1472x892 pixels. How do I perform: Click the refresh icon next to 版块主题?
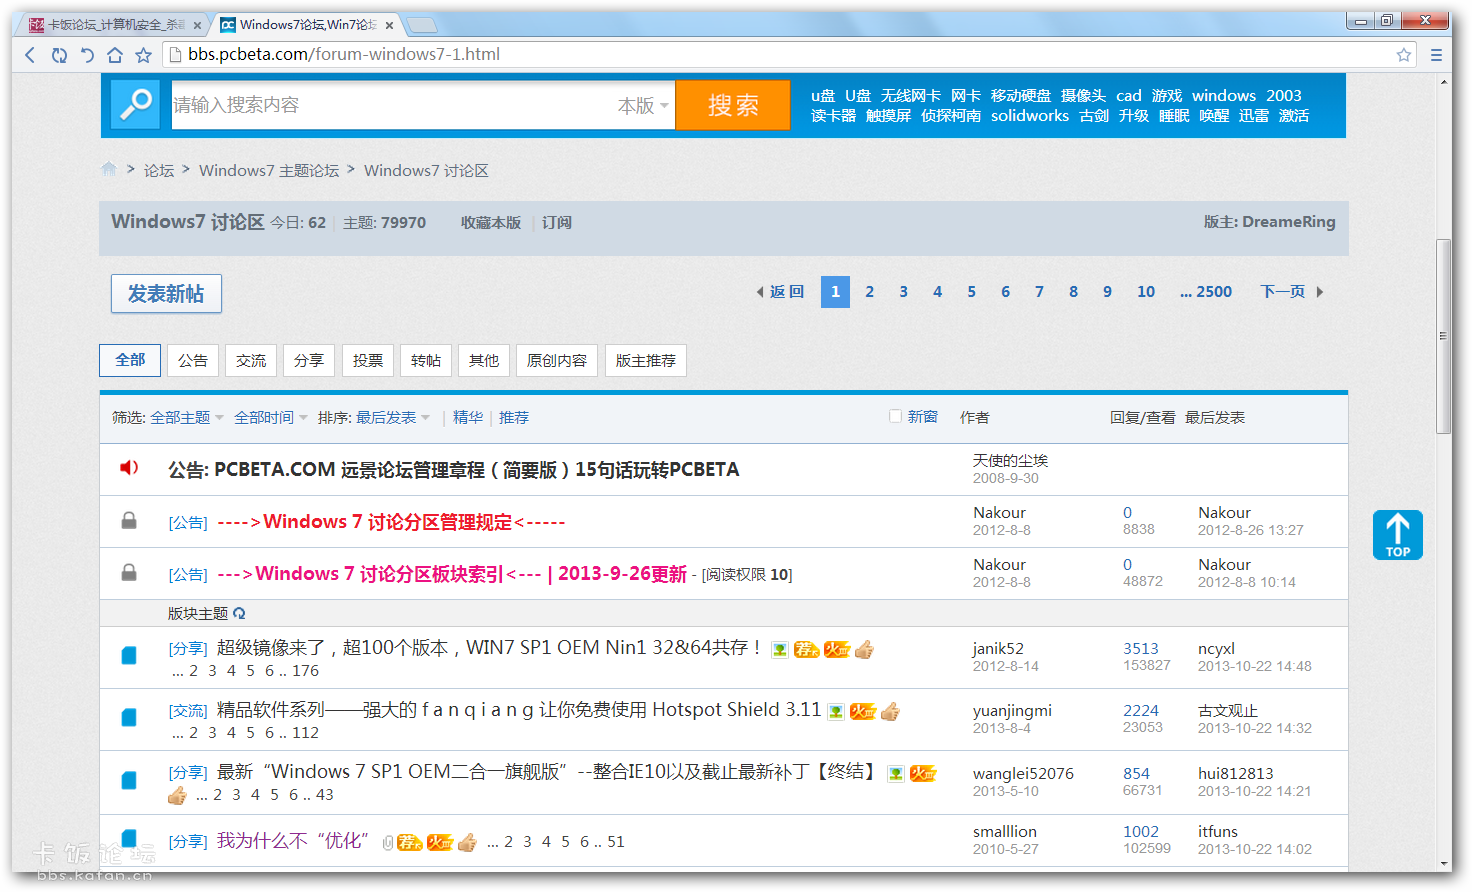[x=239, y=613]
